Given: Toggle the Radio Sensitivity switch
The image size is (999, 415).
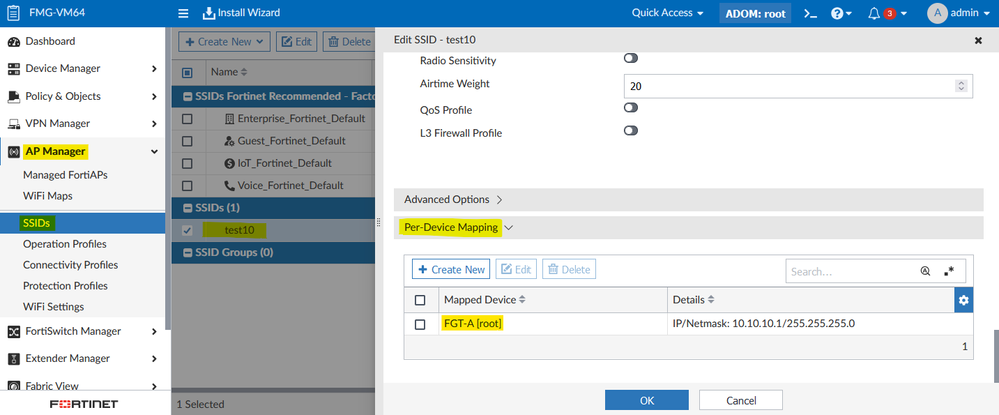Looking at the screenshot, I should pos(631,60).
